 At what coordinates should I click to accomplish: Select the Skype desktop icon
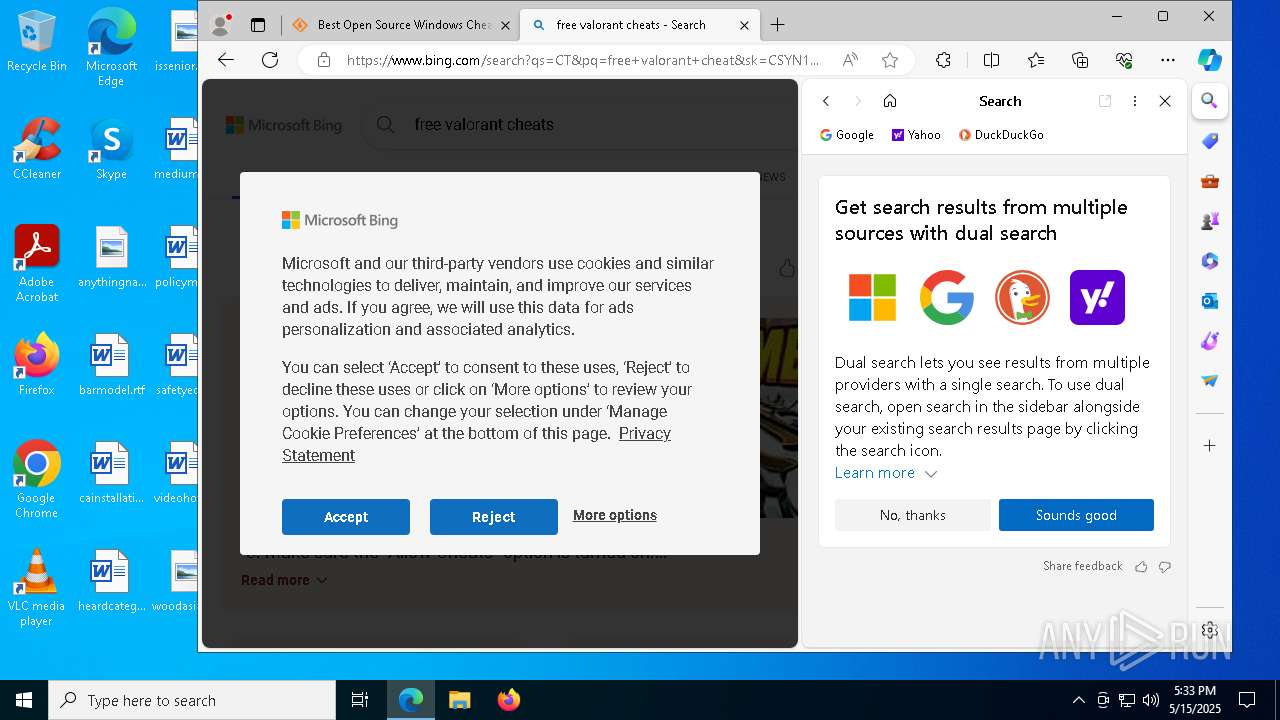coord(111,148)
